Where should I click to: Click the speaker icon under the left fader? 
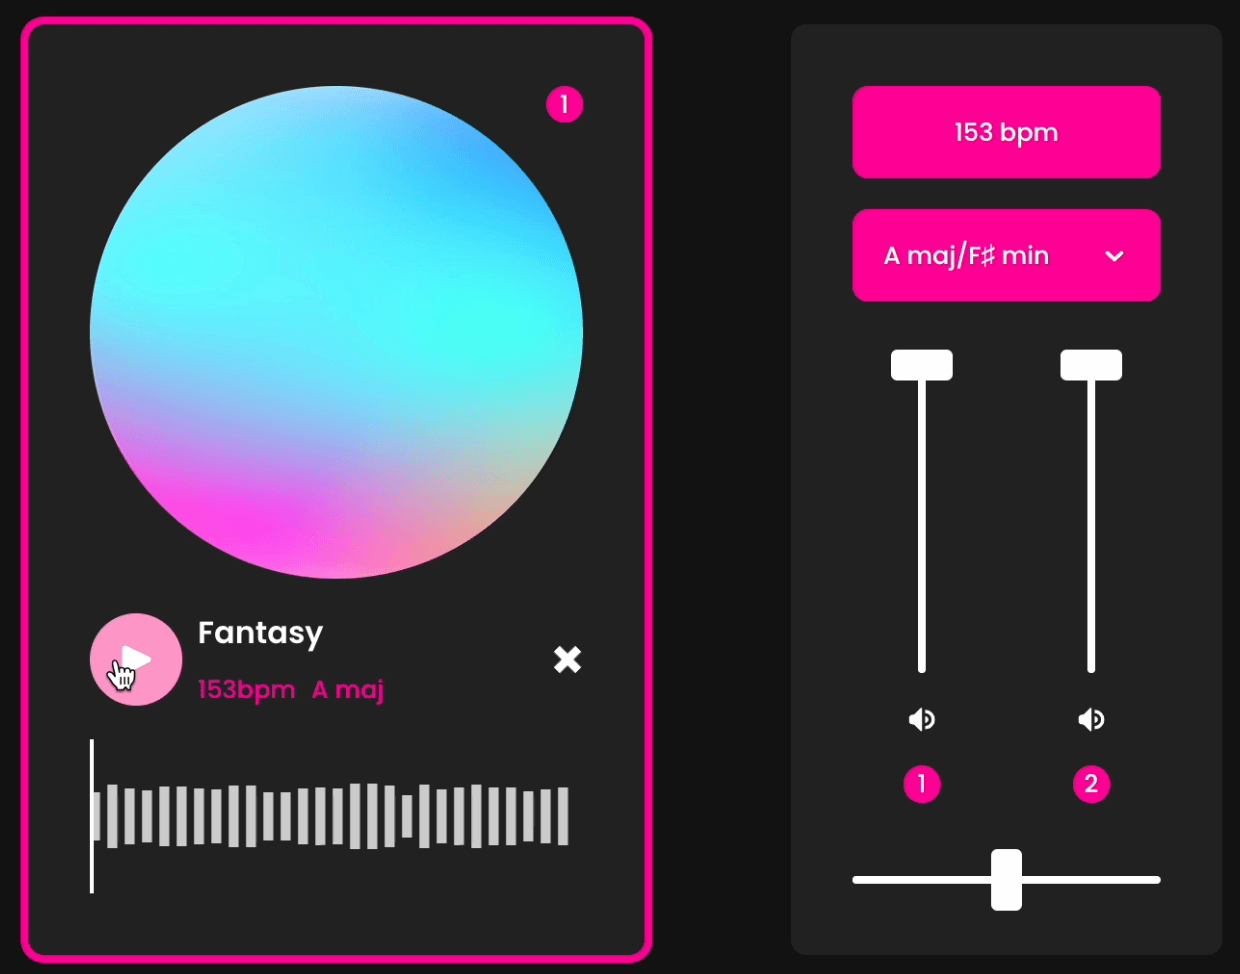921,718
